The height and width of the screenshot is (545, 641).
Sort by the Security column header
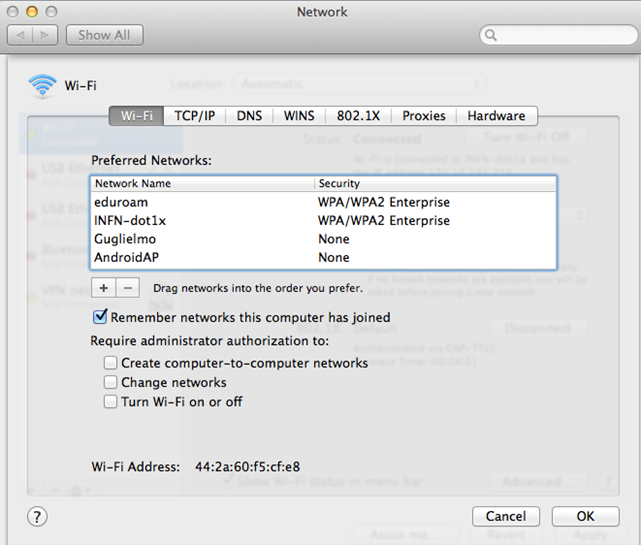click(x=435, y=184)
